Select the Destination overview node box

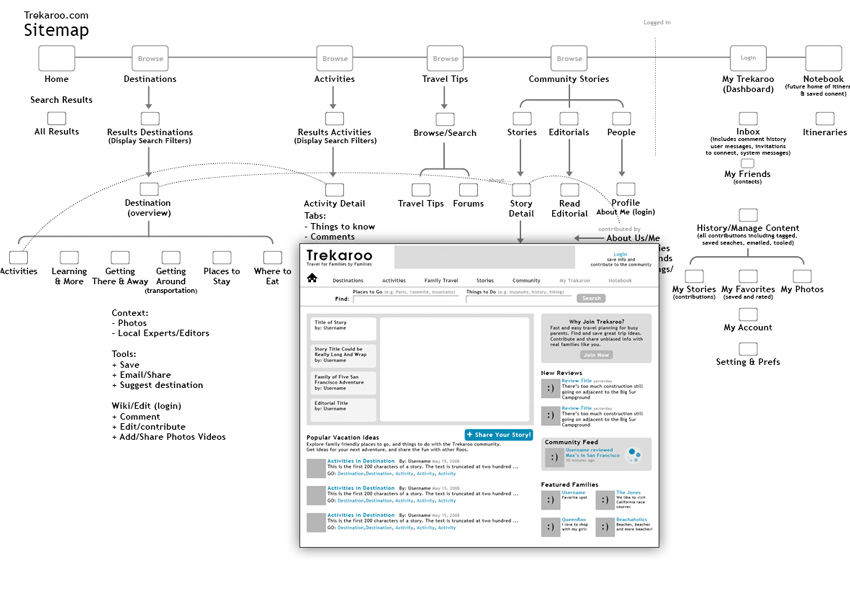click(x=149, y=189)
